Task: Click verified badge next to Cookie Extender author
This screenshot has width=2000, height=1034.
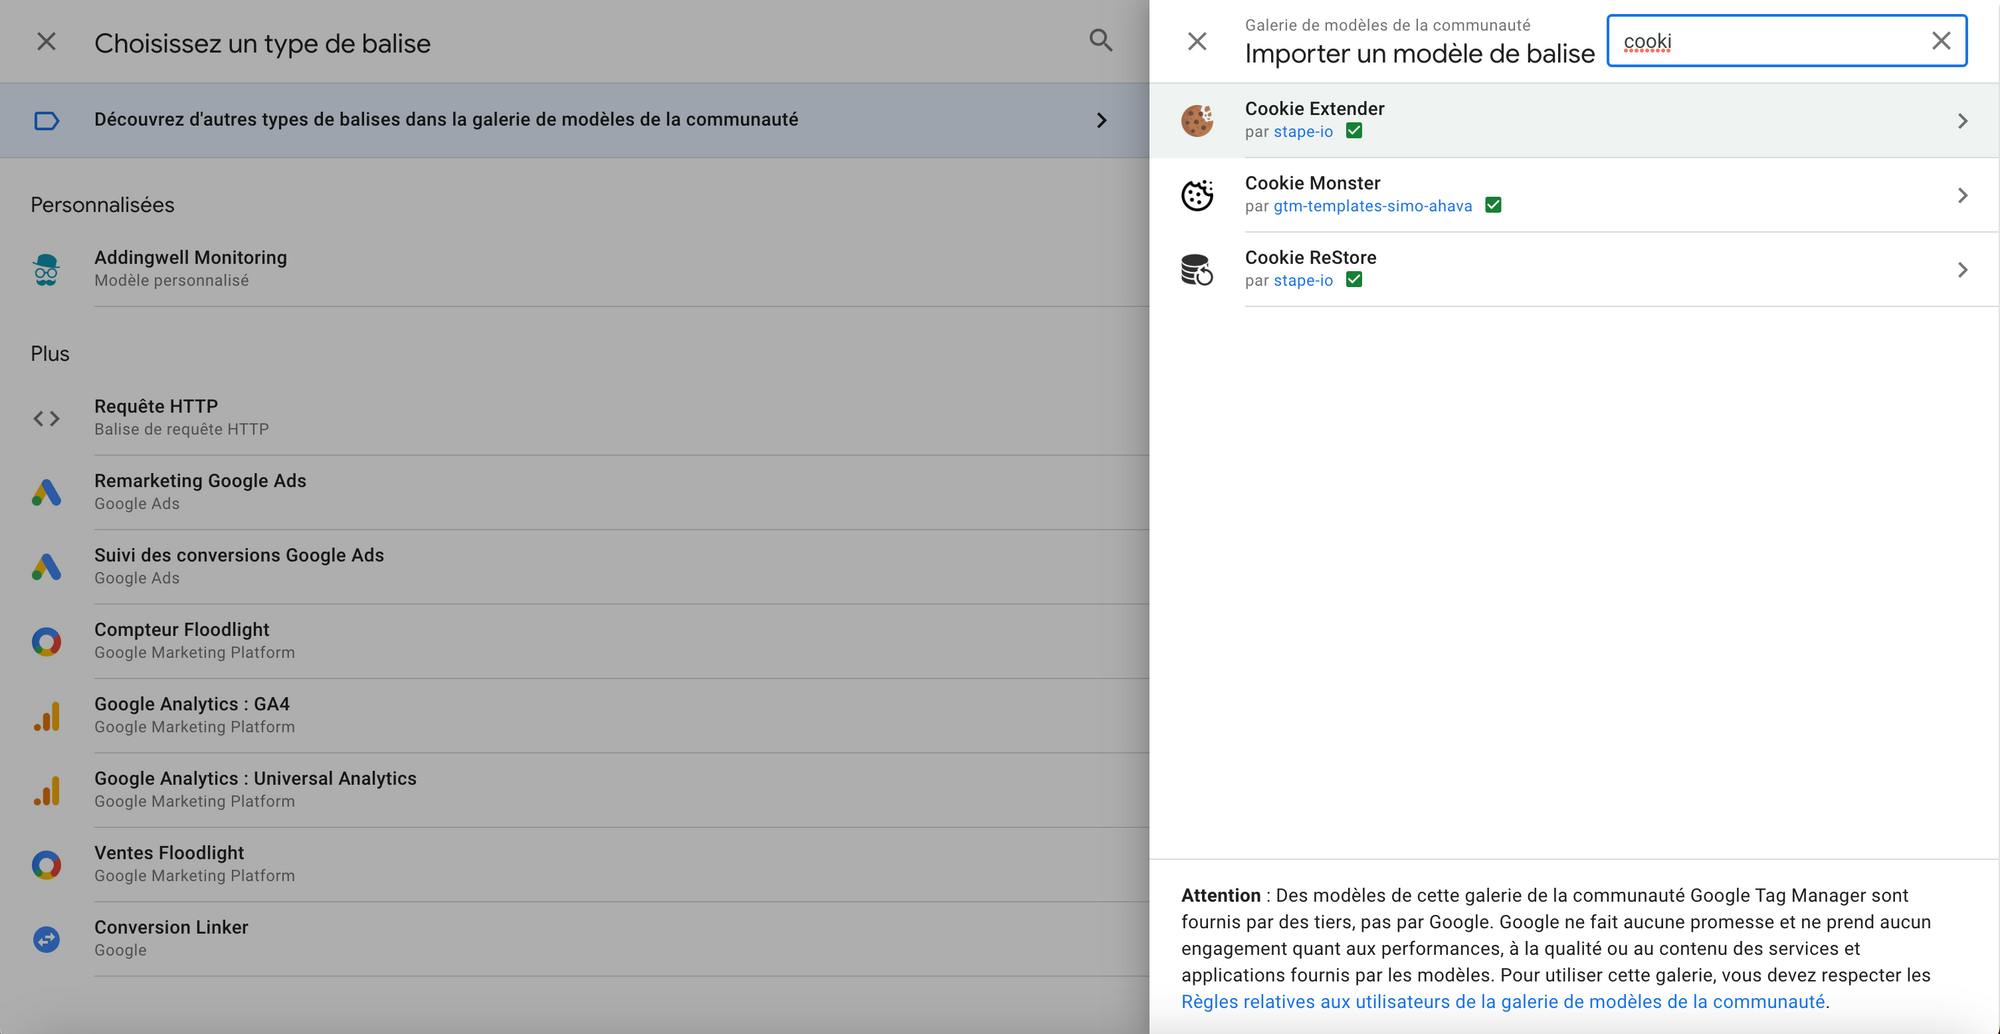Action: (x=1354, y=131)
